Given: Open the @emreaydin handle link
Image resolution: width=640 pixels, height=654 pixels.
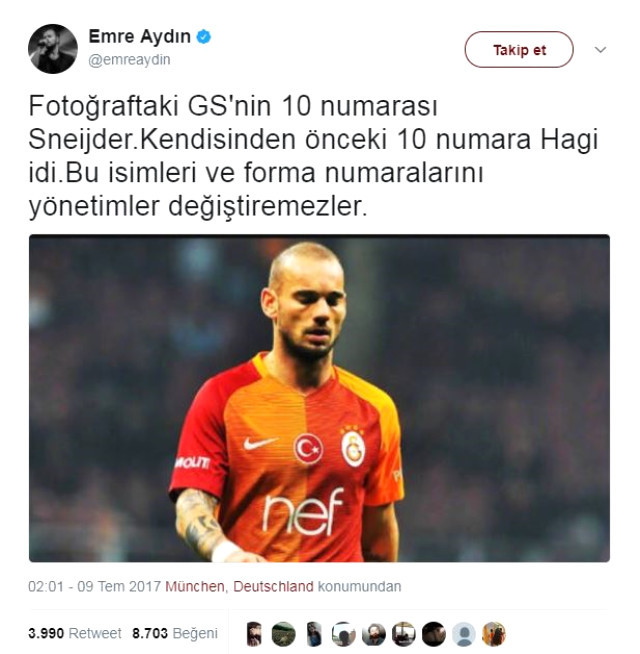Looking at the screenshot, I should tap(129, 60).
